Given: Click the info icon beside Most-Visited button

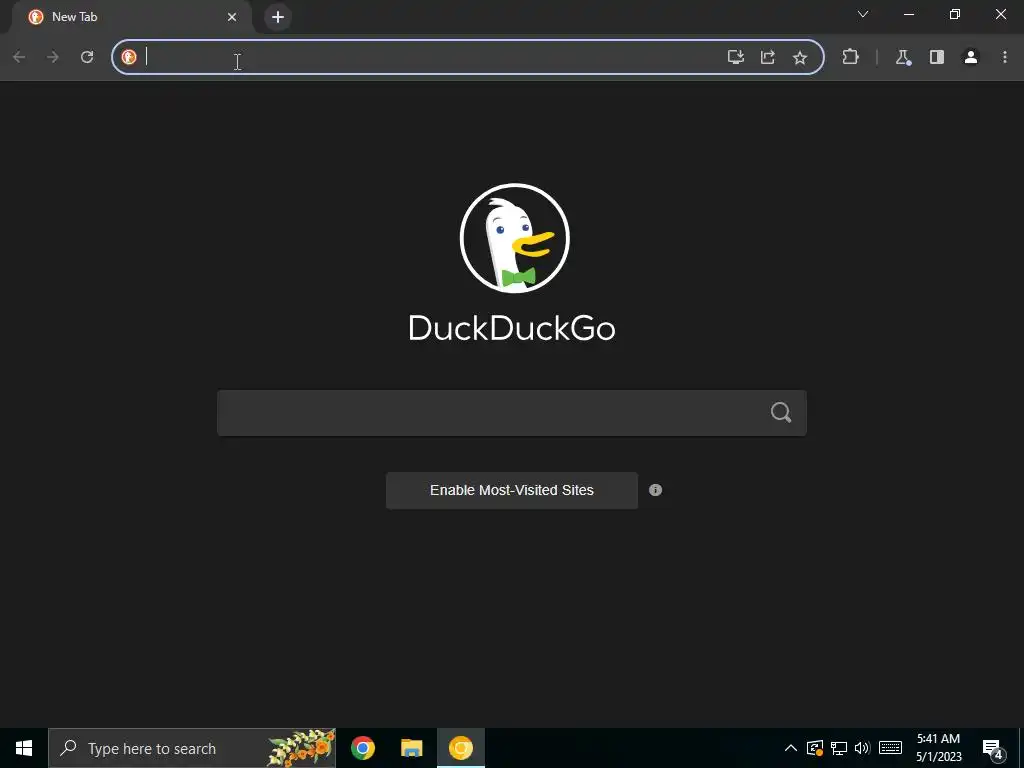Looking at the screenshot, I should point(656,490).
